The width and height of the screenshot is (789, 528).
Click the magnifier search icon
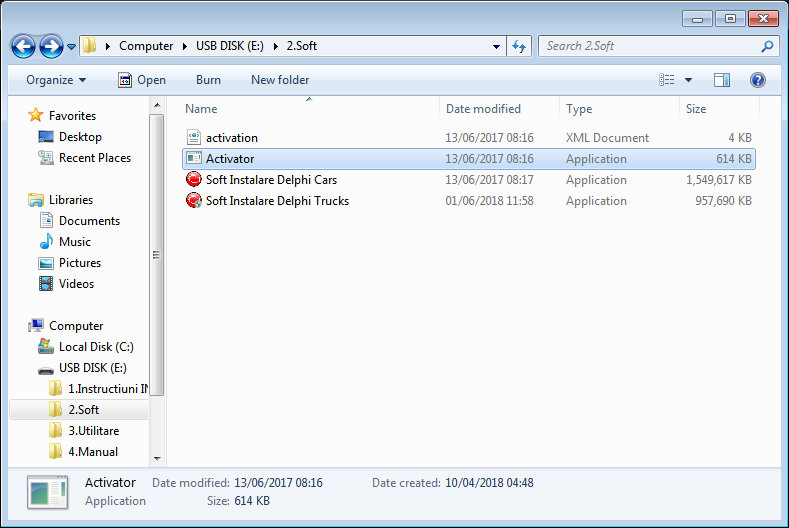point(767,46)
